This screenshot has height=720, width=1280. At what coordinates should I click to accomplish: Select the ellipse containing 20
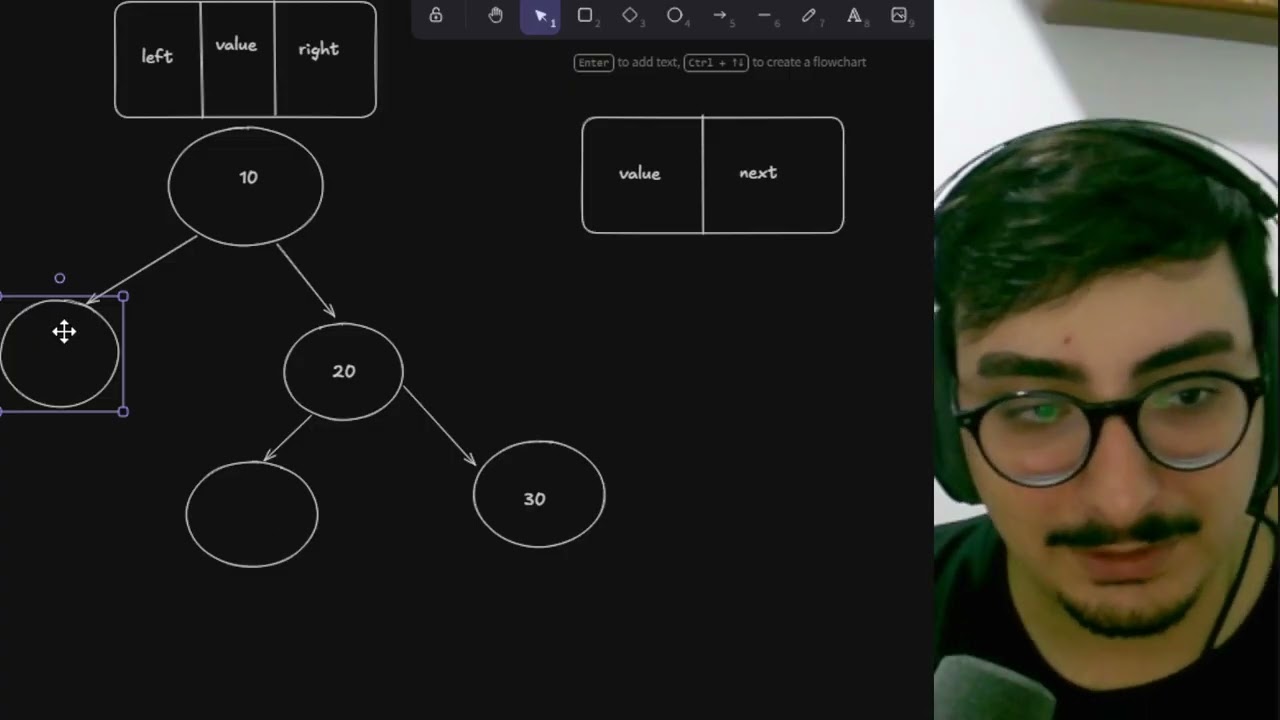pos(344,371)
